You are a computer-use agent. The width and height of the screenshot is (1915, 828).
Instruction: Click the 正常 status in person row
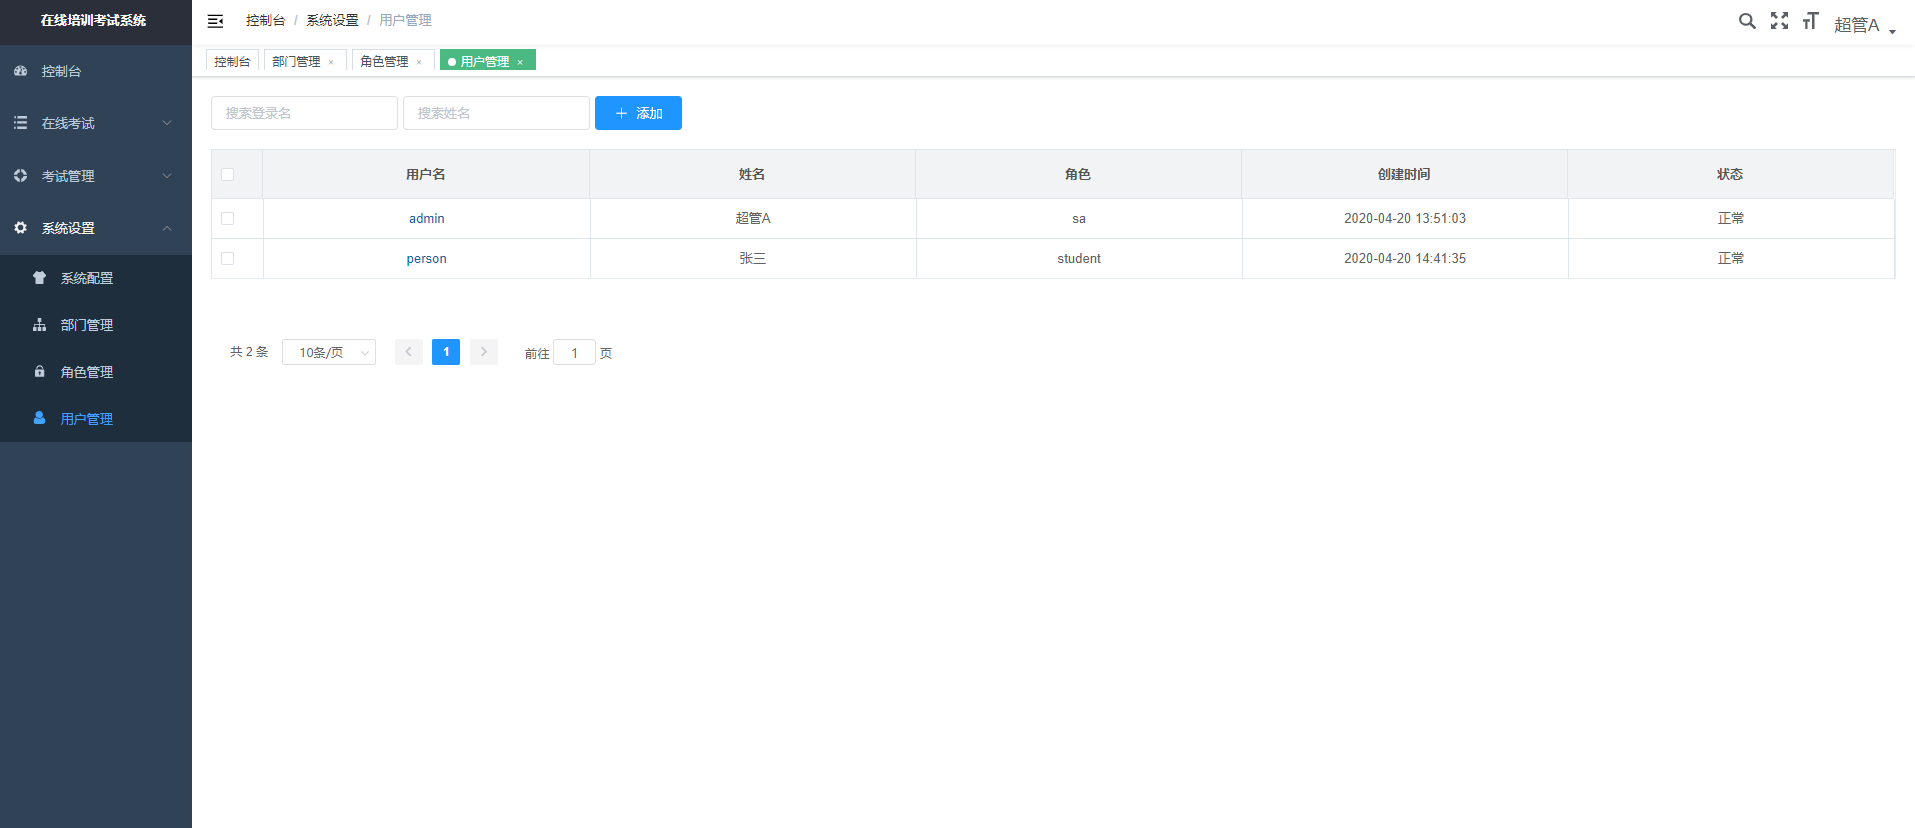[1731, 258]
